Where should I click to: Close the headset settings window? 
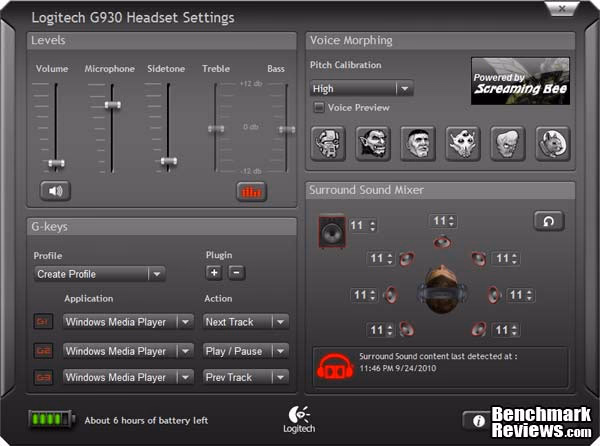[x=562, y=8]
